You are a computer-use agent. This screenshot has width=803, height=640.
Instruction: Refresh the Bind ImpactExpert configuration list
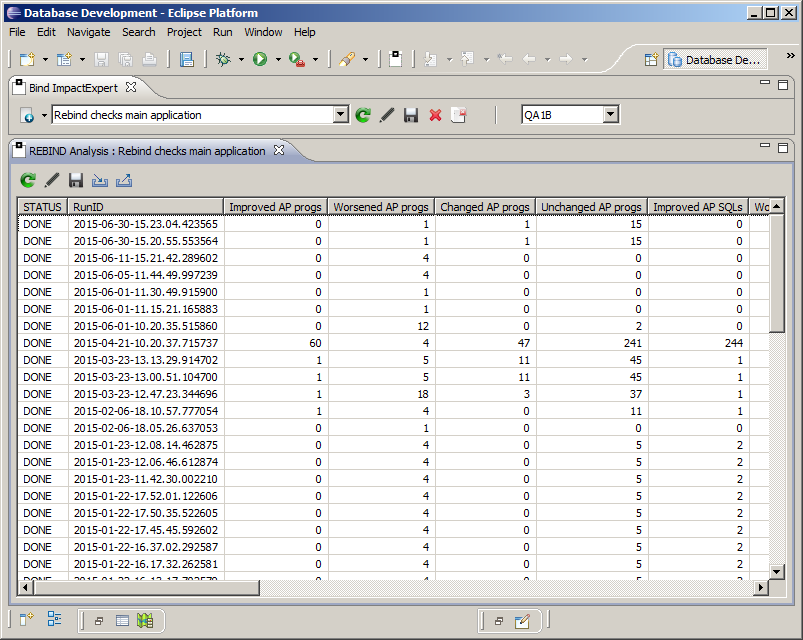pyautogui.click(x=364, y=115)
